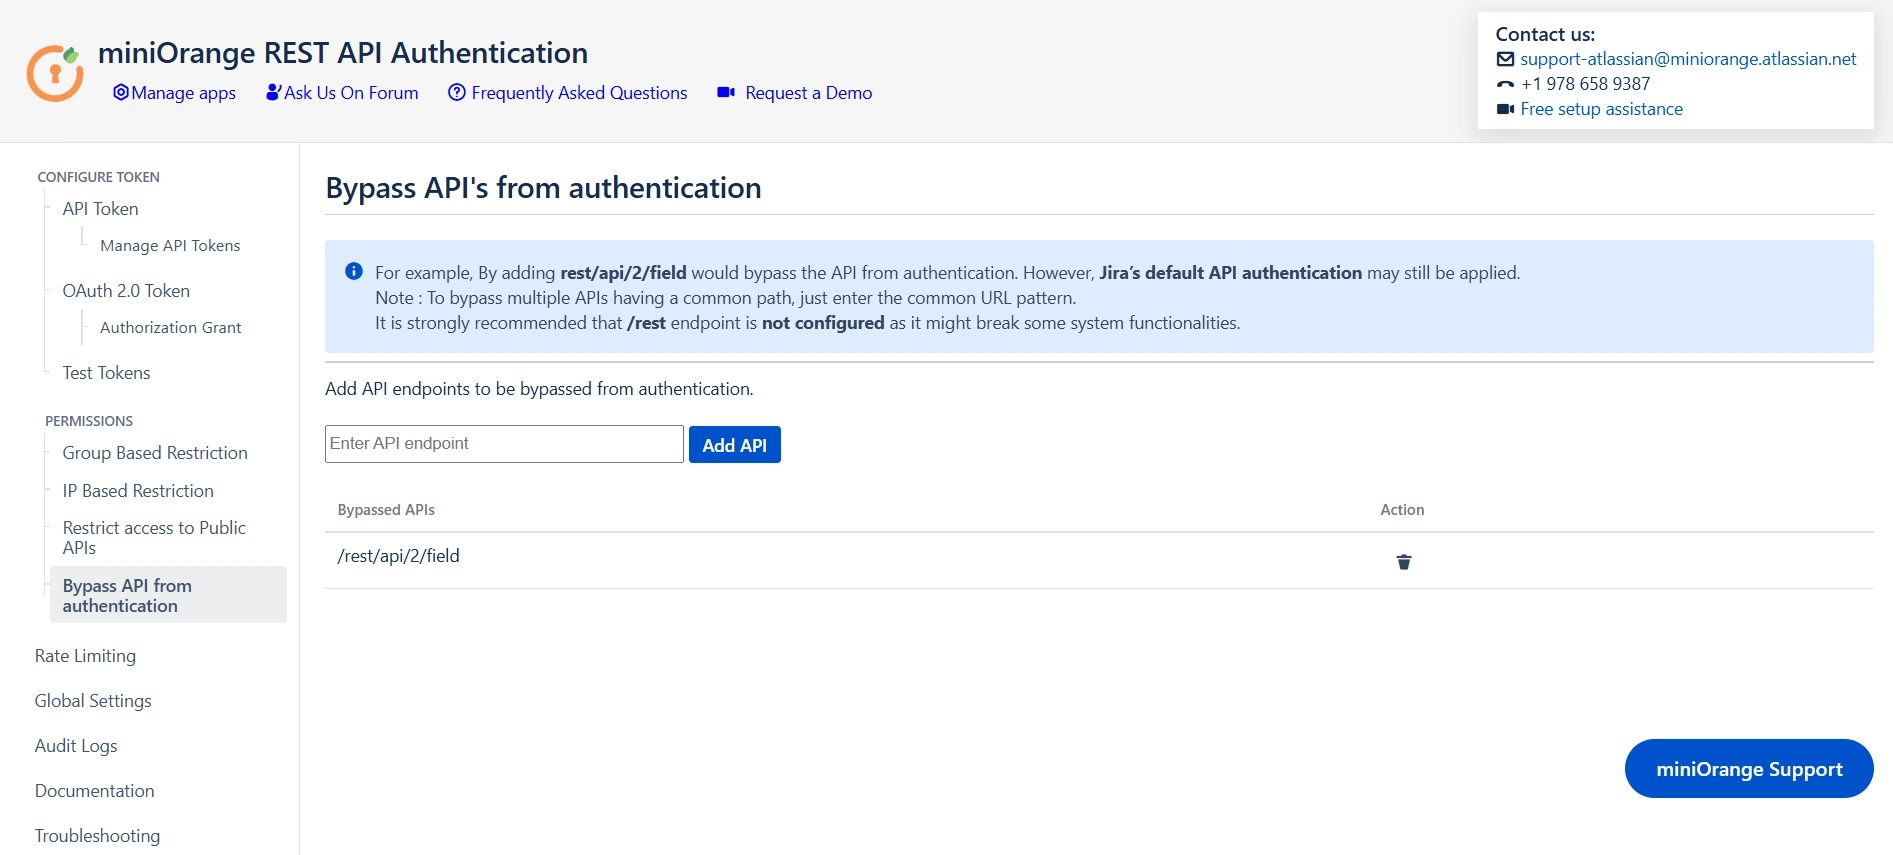Viewport: 1893px width, 855px height.
Task: Click the Contact us: heading
Action: [x=1545, y=34]
